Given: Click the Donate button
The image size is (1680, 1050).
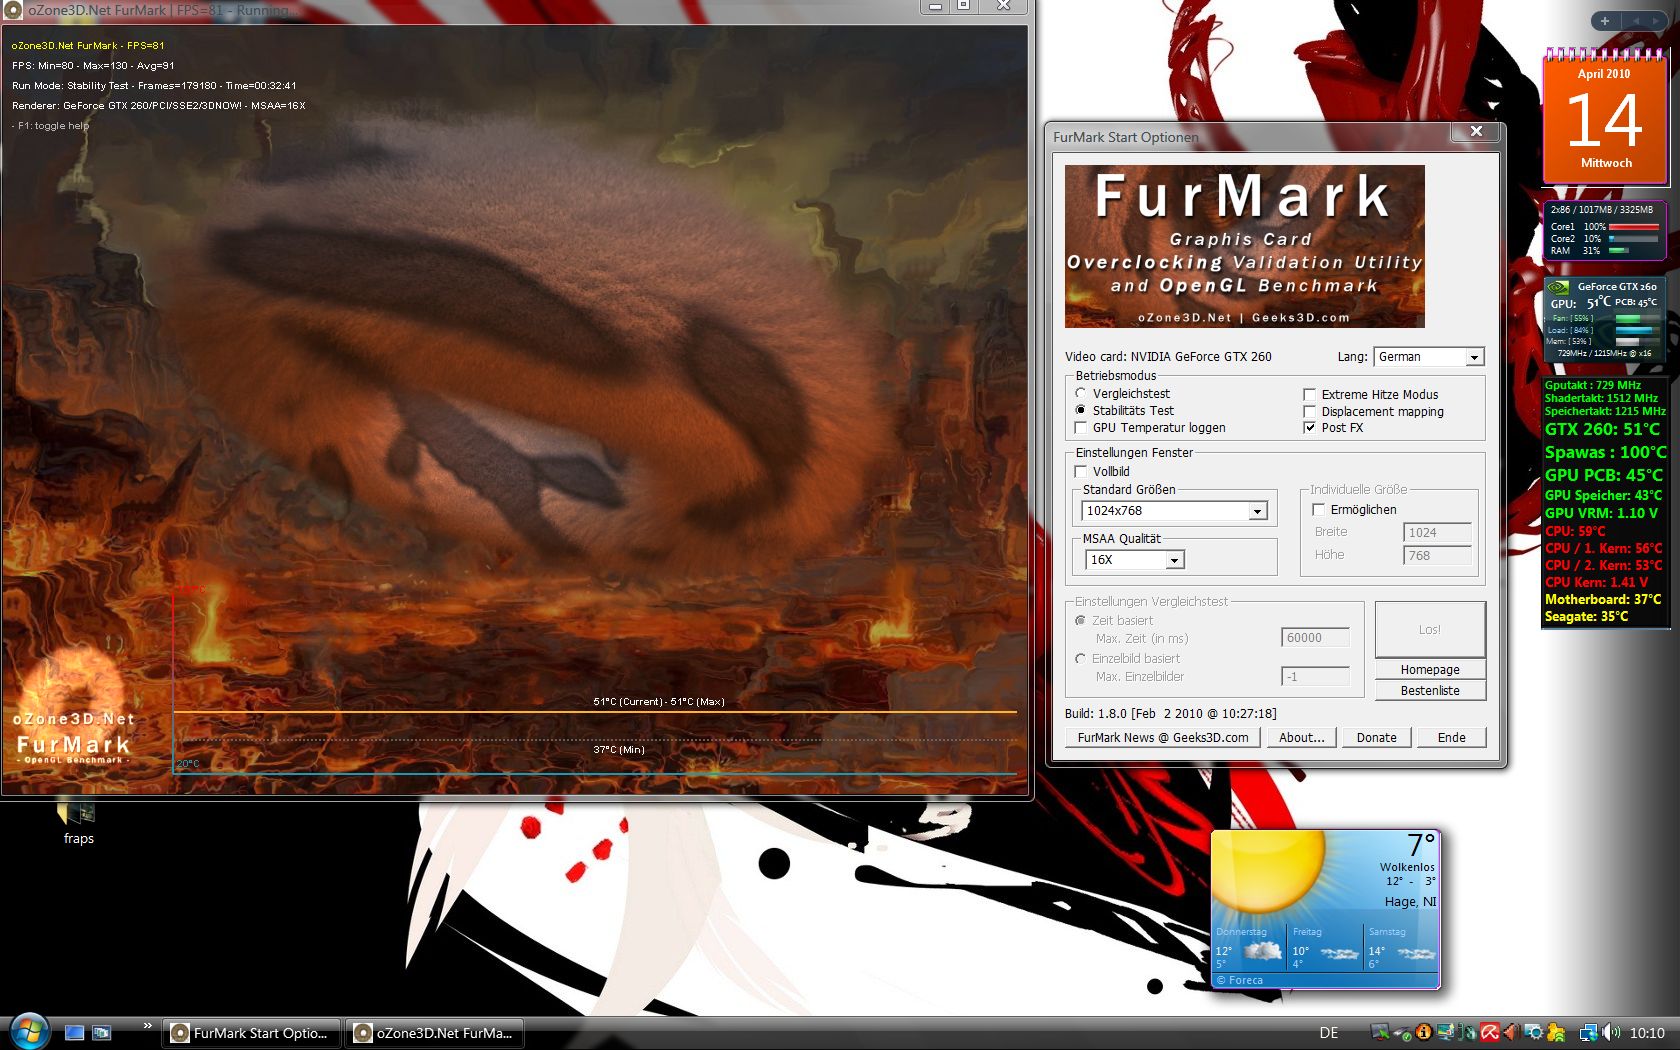Looking at the screenshot, I should tap(1377, 738).
